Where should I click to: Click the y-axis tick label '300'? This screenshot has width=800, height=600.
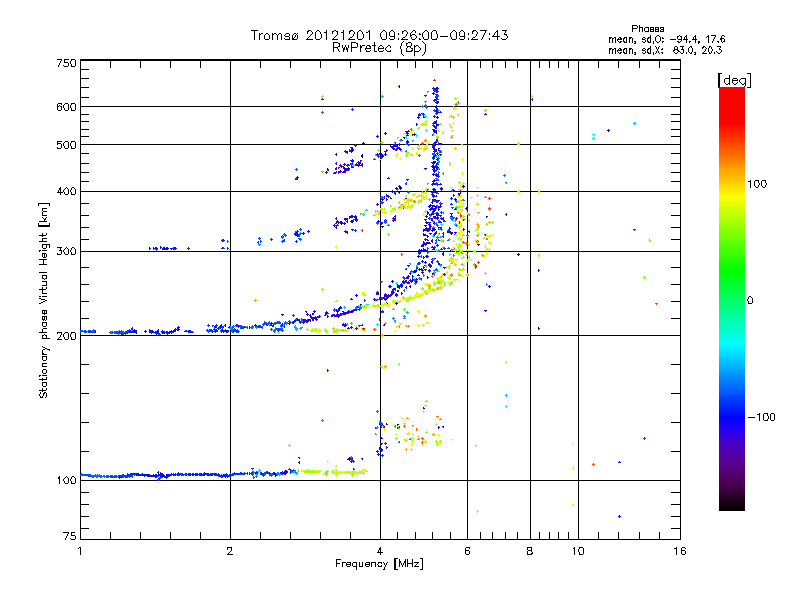pos(66,252)
